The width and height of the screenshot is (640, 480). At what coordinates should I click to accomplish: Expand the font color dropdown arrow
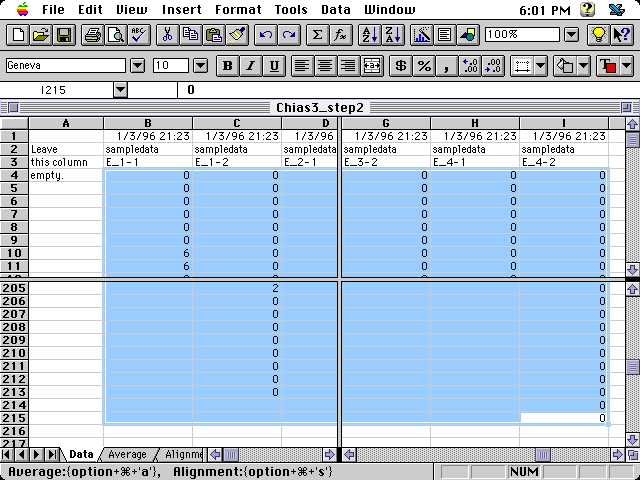[627, 66]
